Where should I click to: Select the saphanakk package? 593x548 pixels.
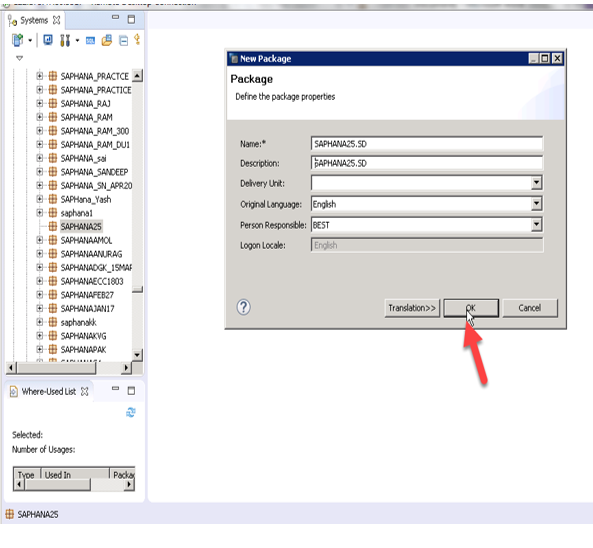point(78,322)
